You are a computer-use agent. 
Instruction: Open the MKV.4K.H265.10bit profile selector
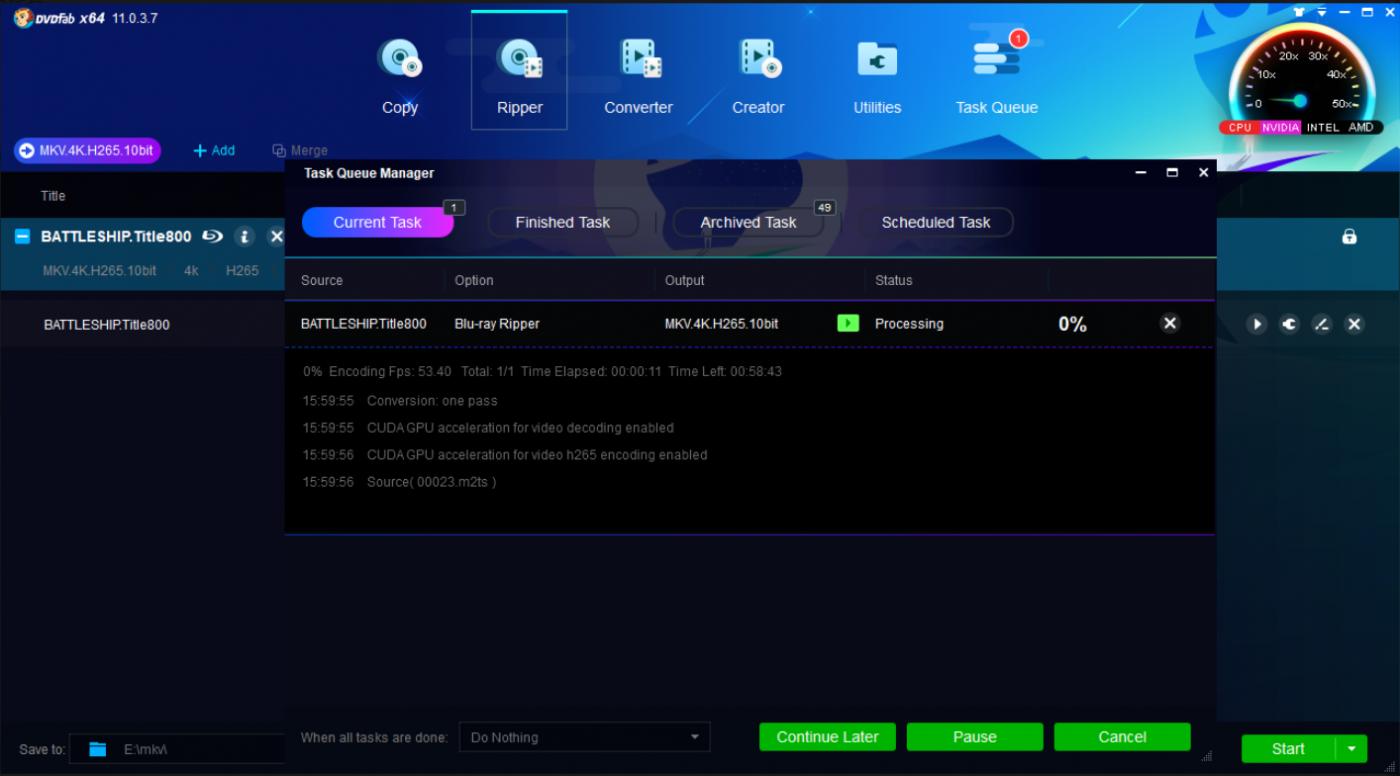87,150
